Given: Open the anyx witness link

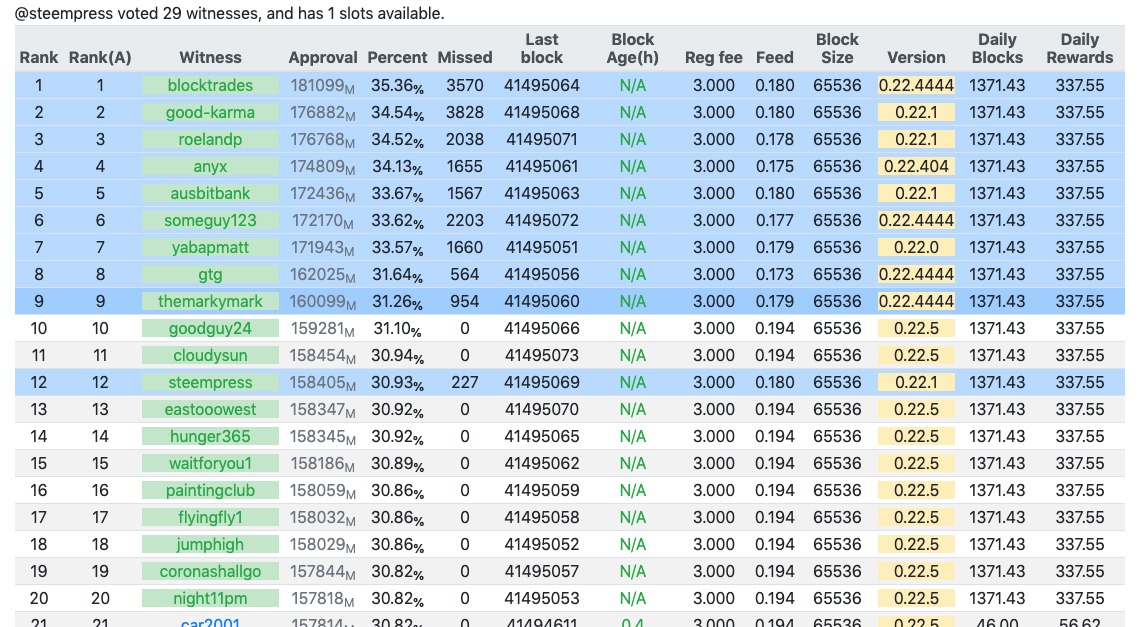Looking at the screenshot, I should (x=210, y=167).
